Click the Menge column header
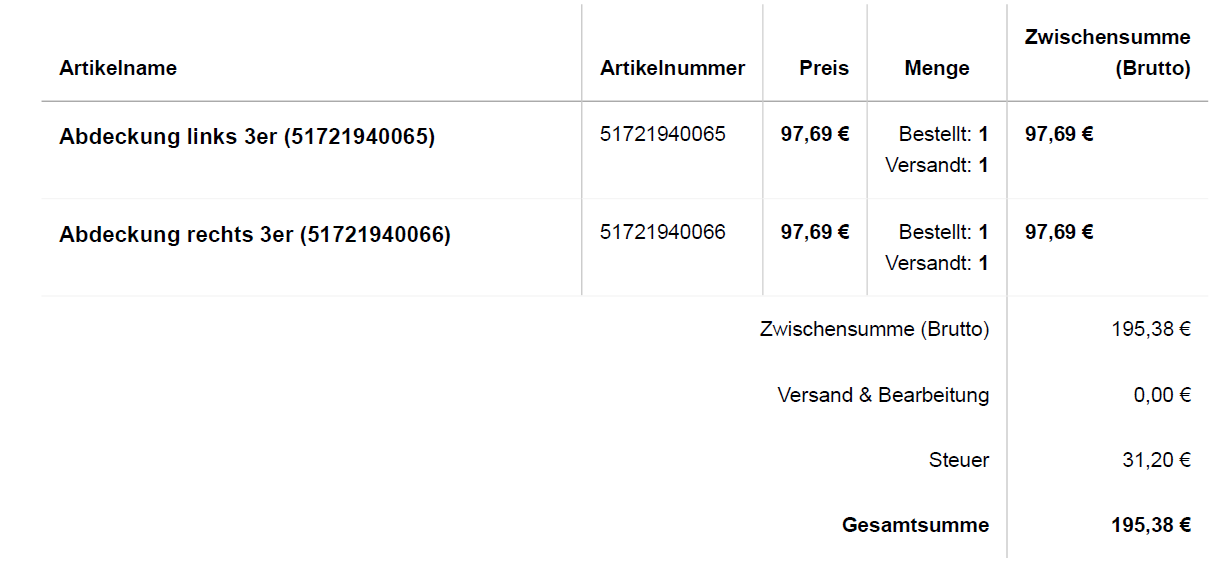The image size is (1232, 574). click(x=937, y=68)
